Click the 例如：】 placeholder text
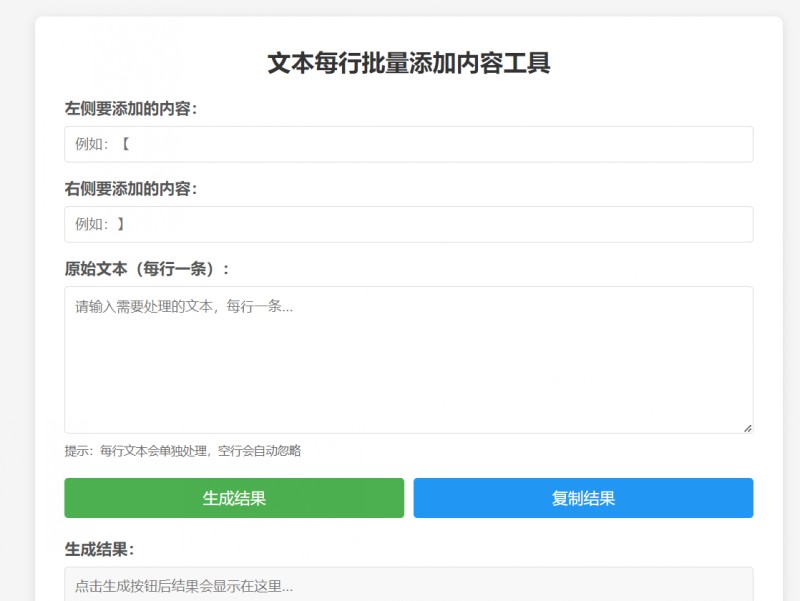 tap(100, 224)
